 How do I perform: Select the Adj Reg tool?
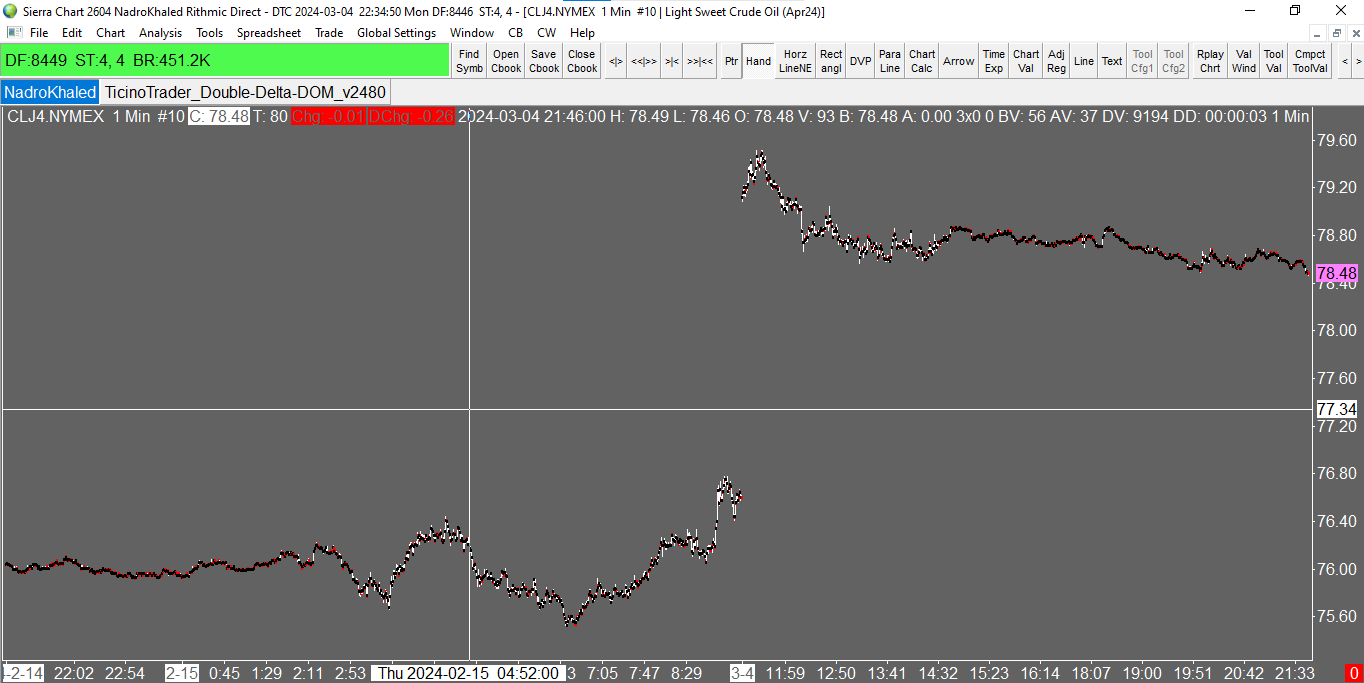[1057, 61]
